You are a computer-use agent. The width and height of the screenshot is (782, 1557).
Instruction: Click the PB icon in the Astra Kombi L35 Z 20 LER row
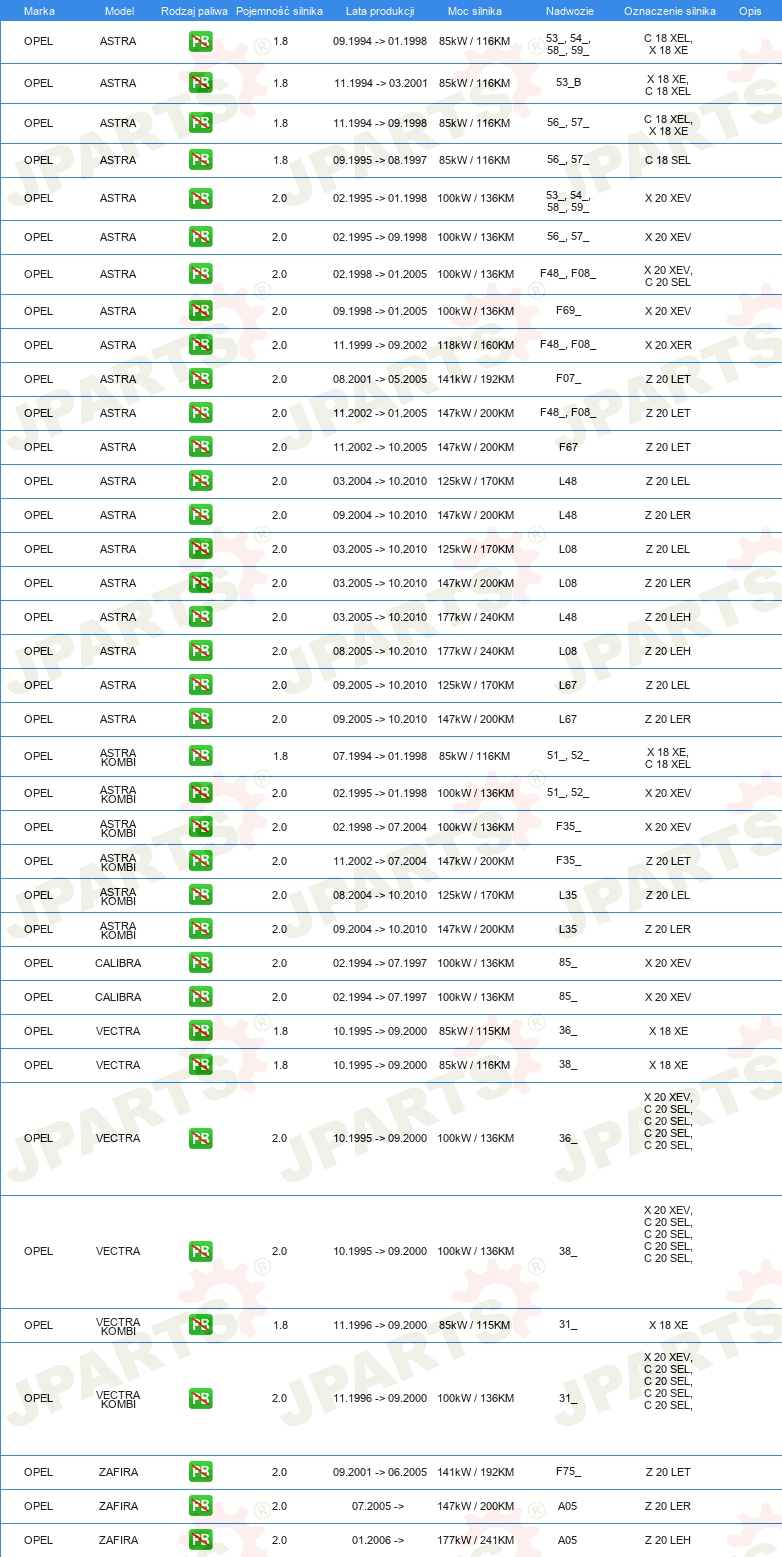pos(200,929)
